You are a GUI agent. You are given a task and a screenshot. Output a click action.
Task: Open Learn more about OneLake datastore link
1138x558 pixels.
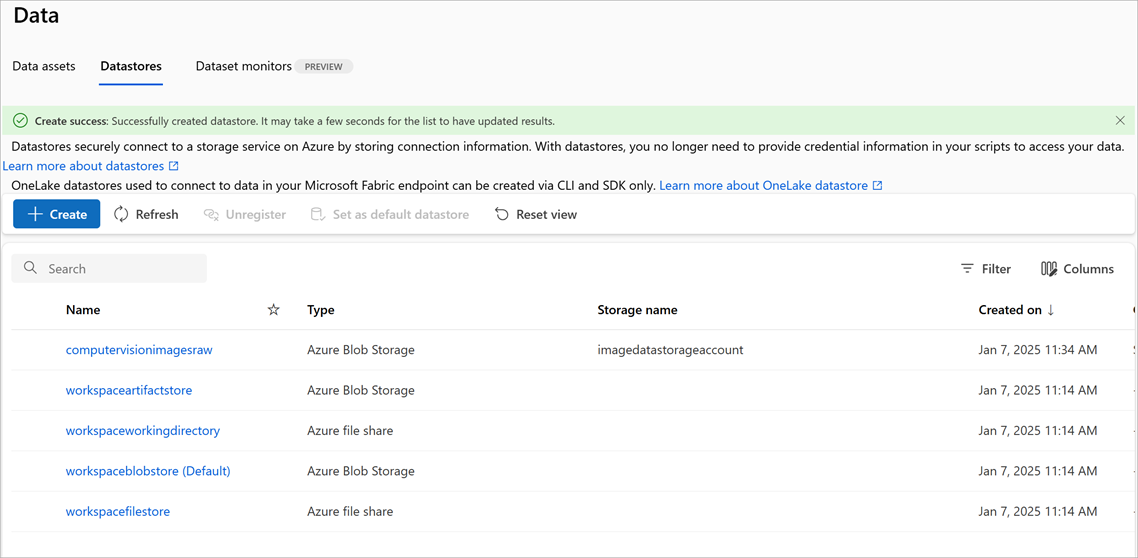(764, 186)
